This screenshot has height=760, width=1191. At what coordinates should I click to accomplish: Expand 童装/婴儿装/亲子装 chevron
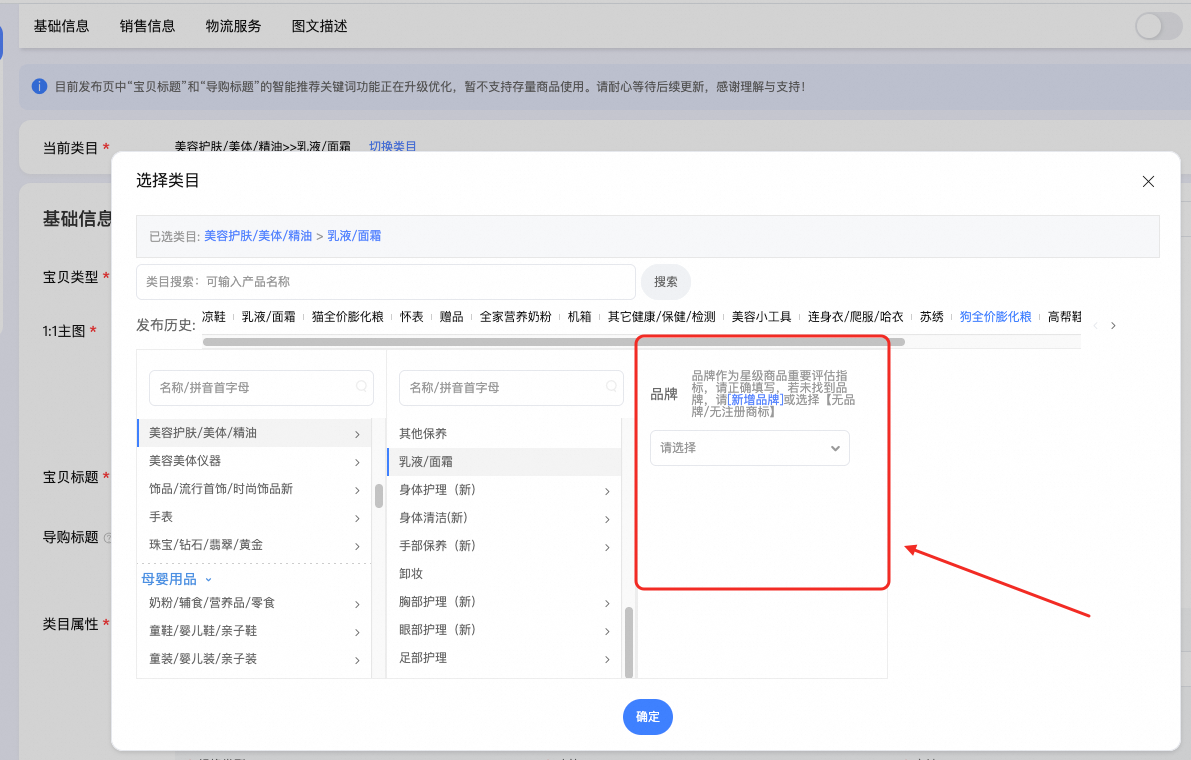click(357, 661)
